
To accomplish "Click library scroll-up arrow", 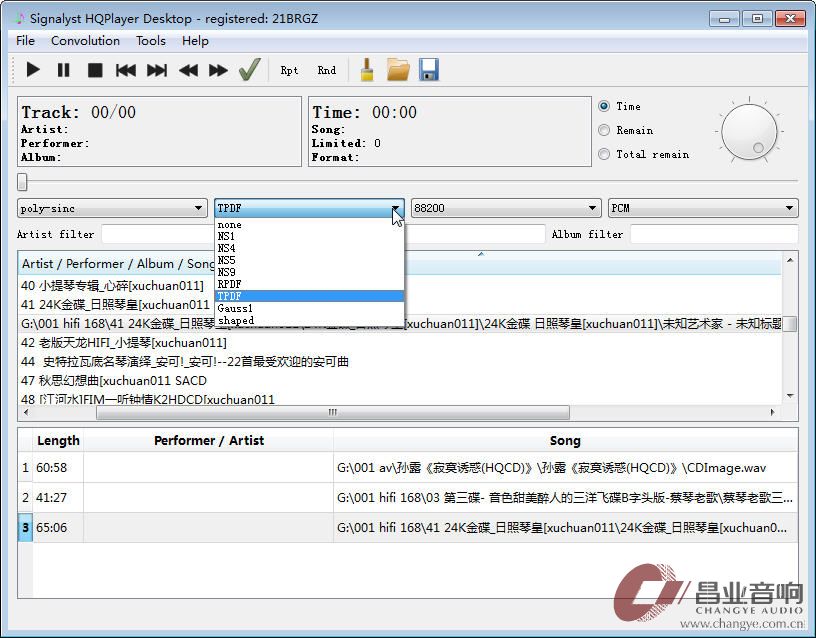I will click(x=790, y=260).
